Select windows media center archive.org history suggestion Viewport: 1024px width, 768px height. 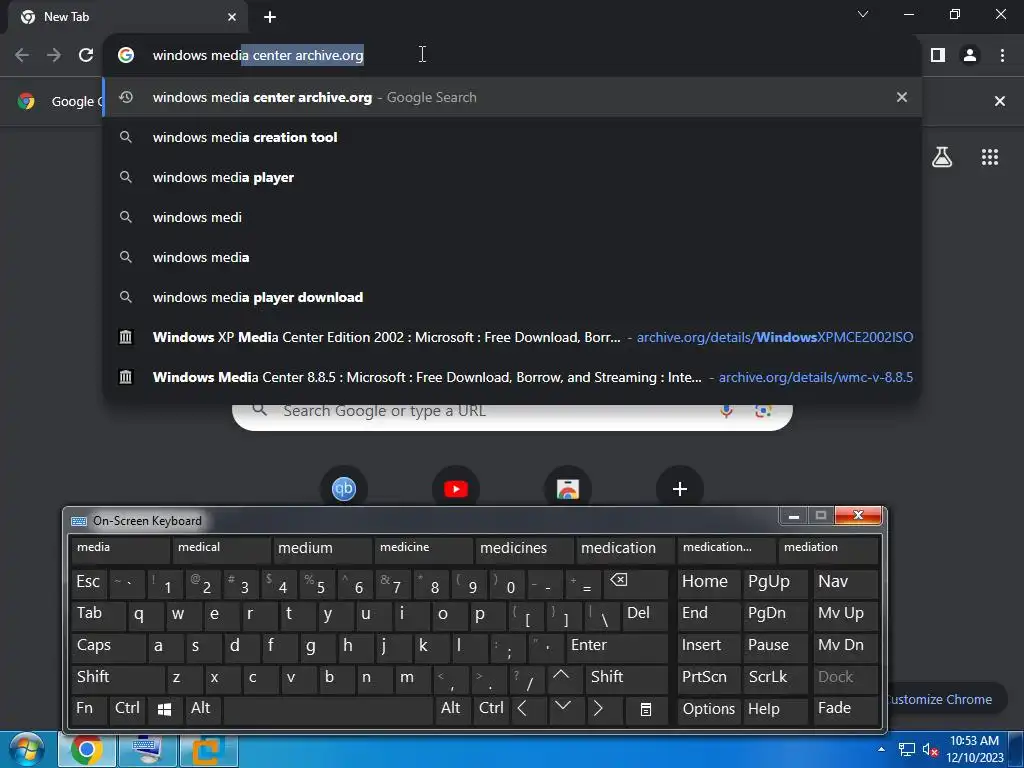point(513,97)
